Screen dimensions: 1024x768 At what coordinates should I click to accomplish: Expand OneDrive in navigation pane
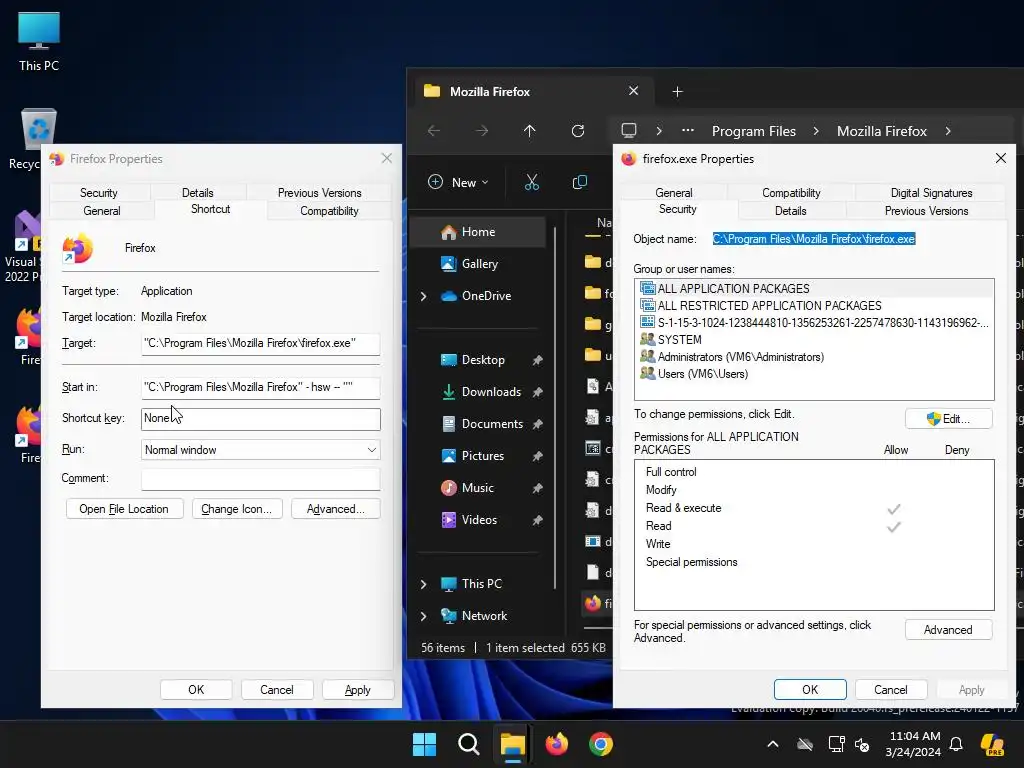pyautogui.click(x=423, y=296)
